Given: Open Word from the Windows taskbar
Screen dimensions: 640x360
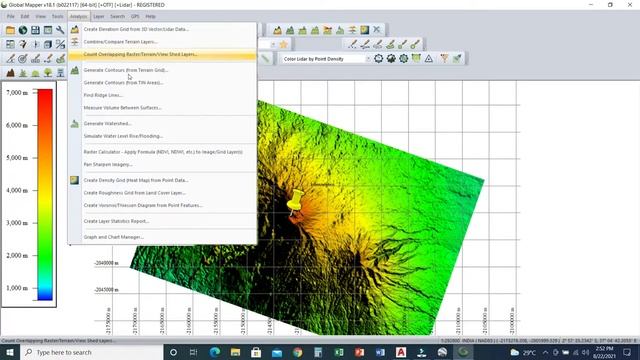Looking at the screenshot, I should point(380,352).
